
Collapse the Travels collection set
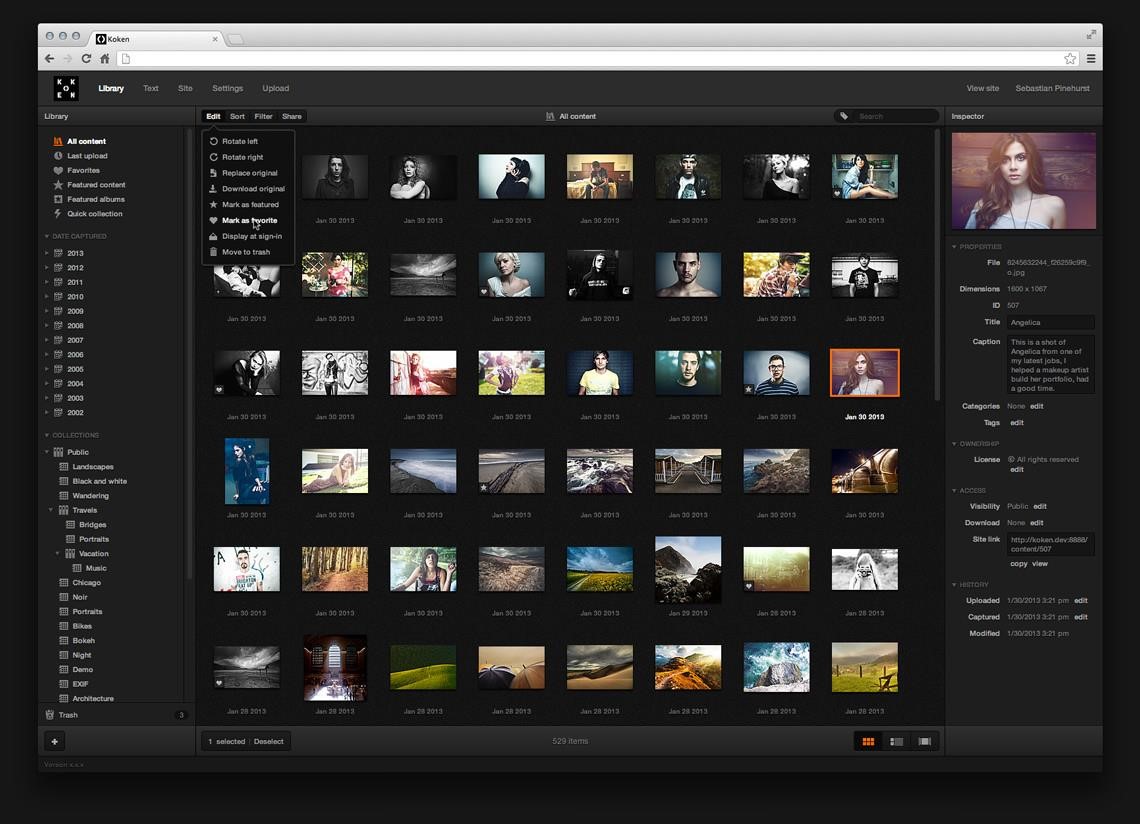(x=52, y=510)
